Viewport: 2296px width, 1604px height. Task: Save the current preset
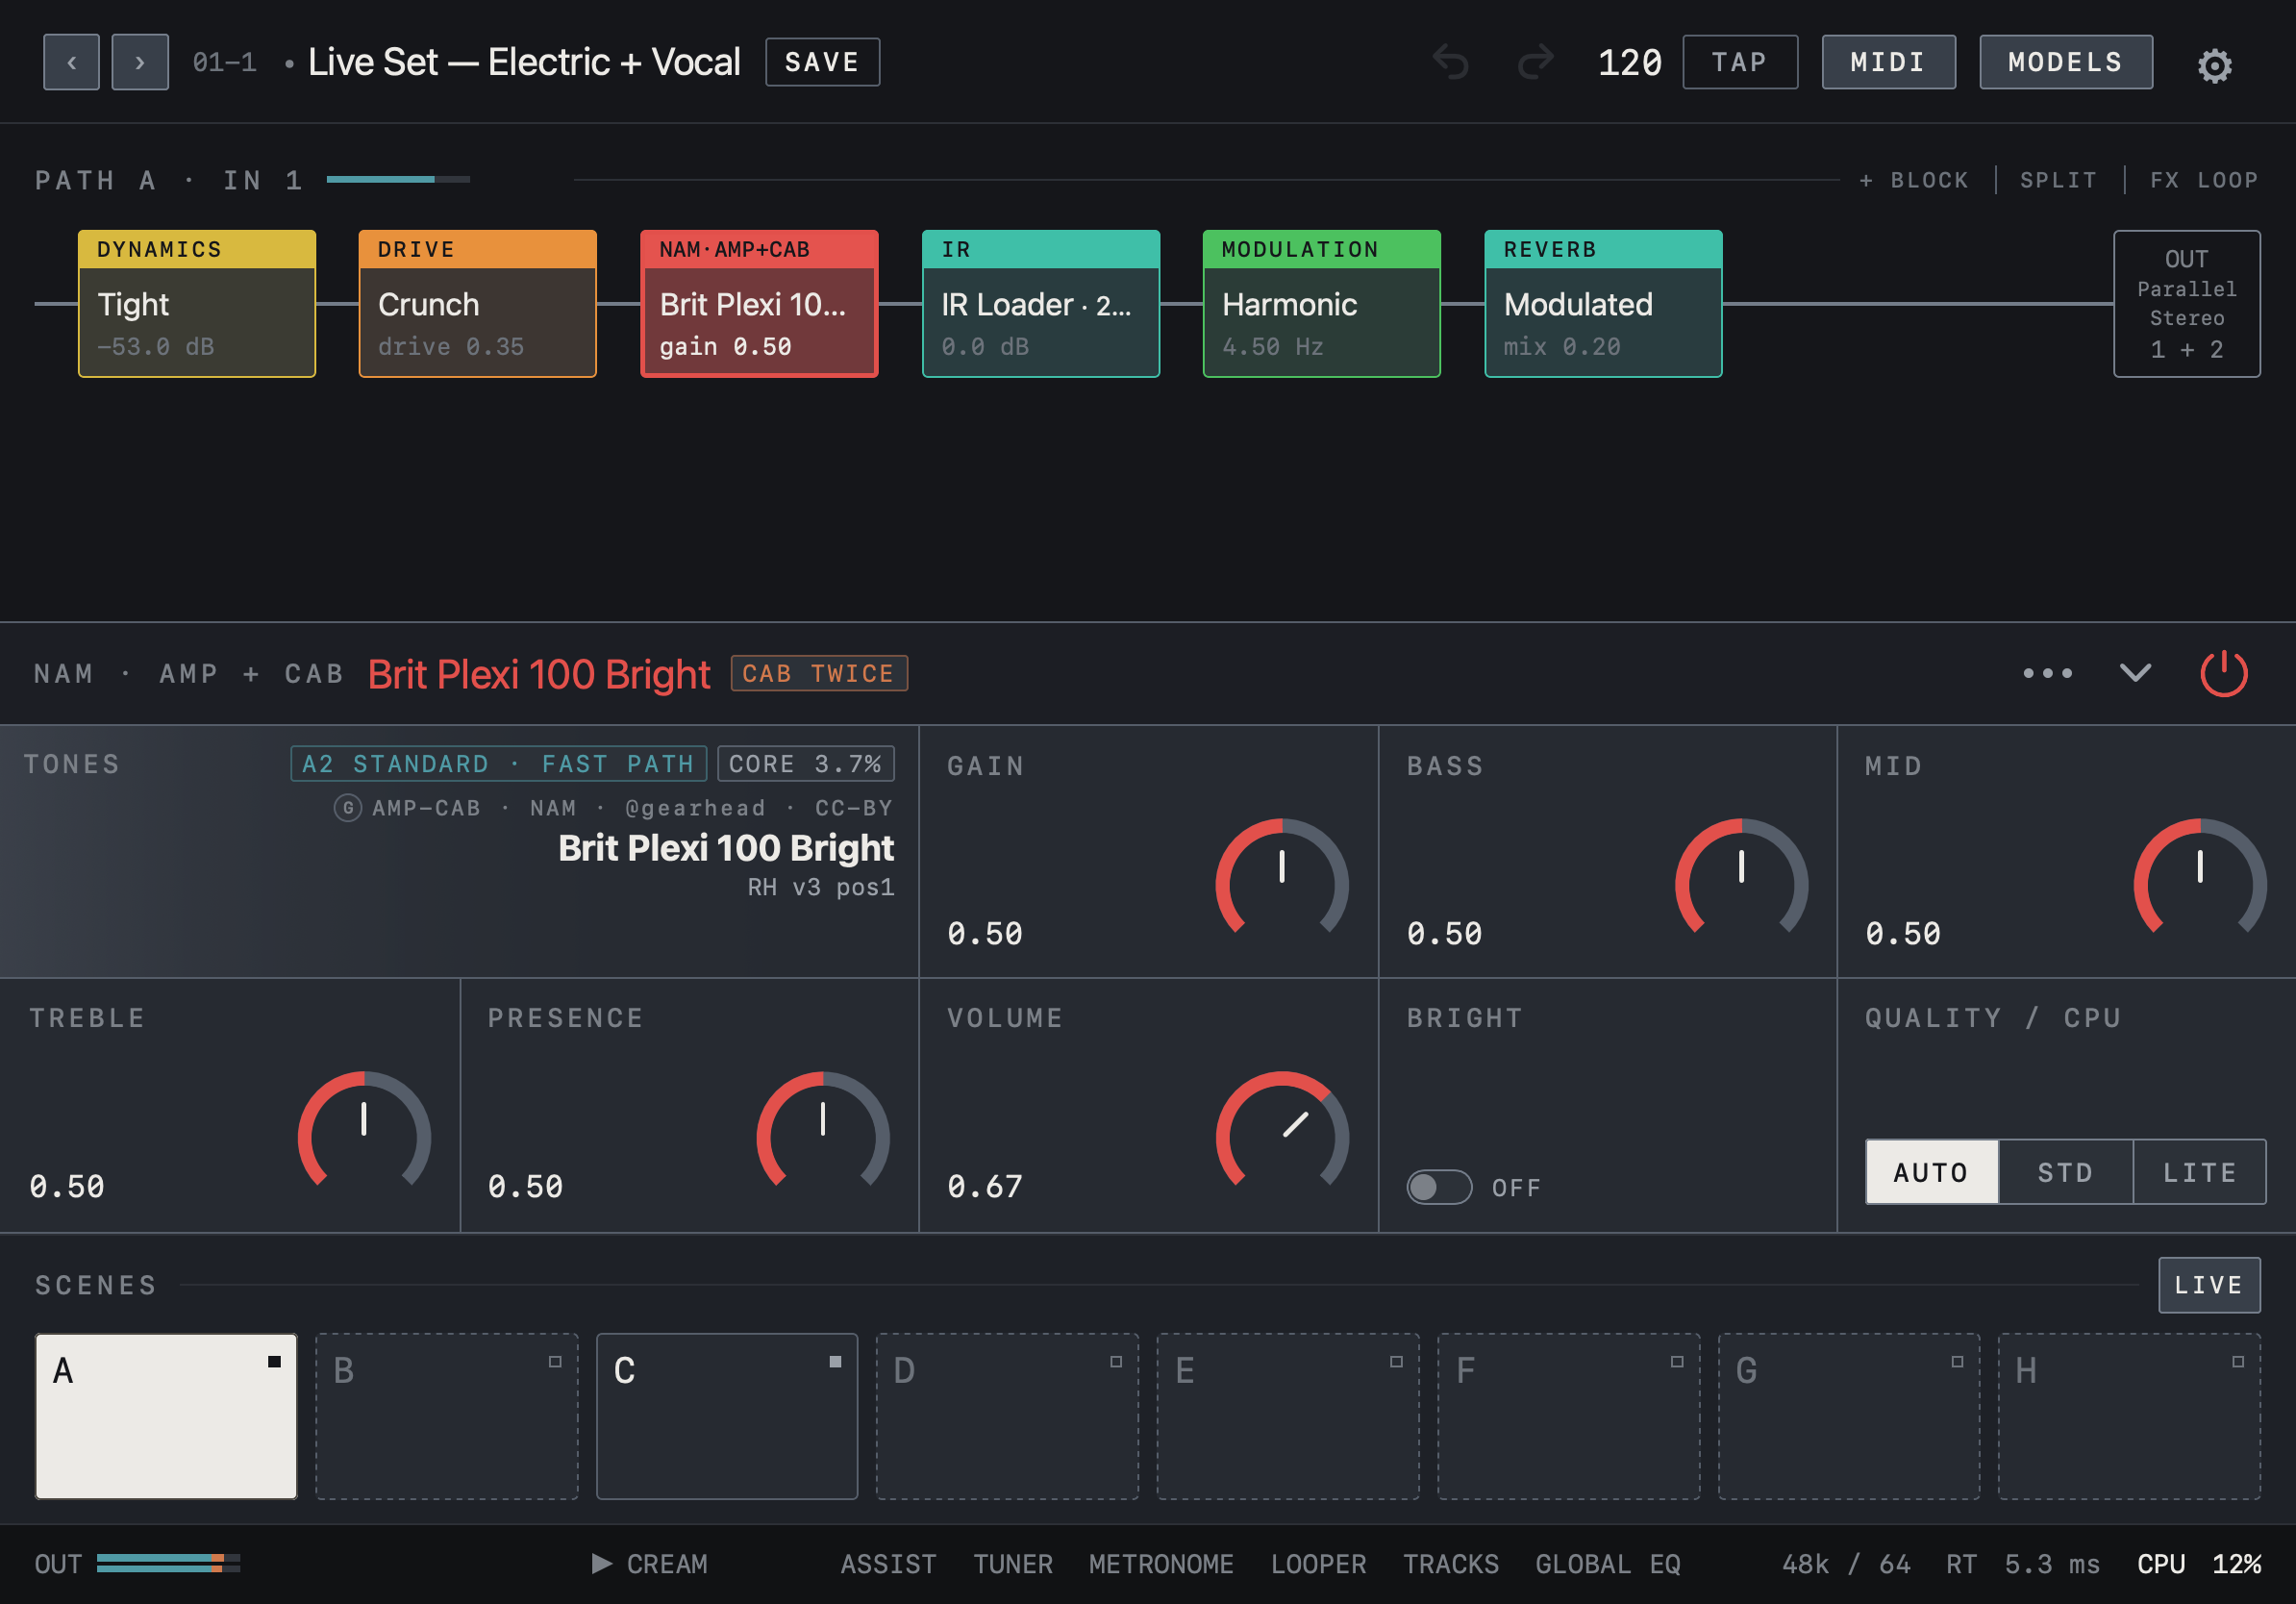[822, 62]
